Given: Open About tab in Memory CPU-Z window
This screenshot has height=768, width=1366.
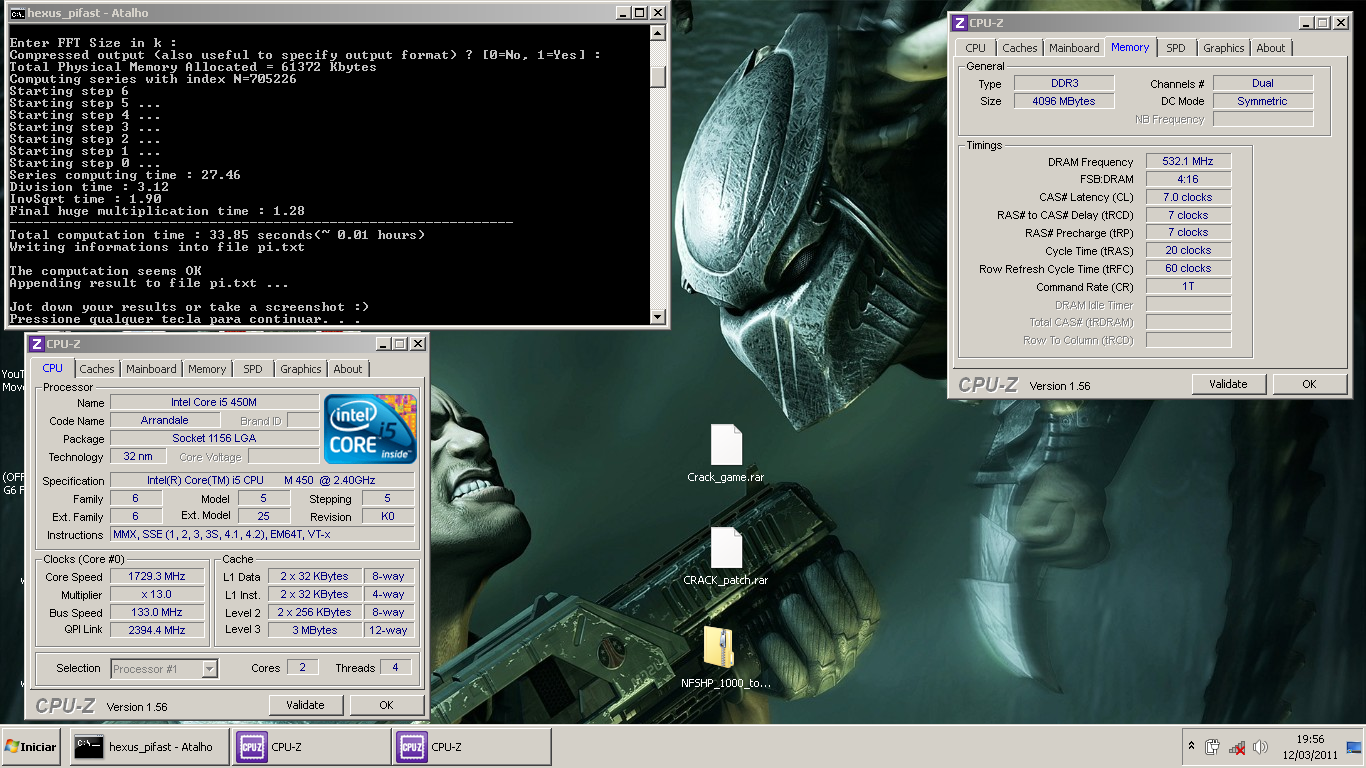Looking at the screenshot, I should tap(1271, 48).
